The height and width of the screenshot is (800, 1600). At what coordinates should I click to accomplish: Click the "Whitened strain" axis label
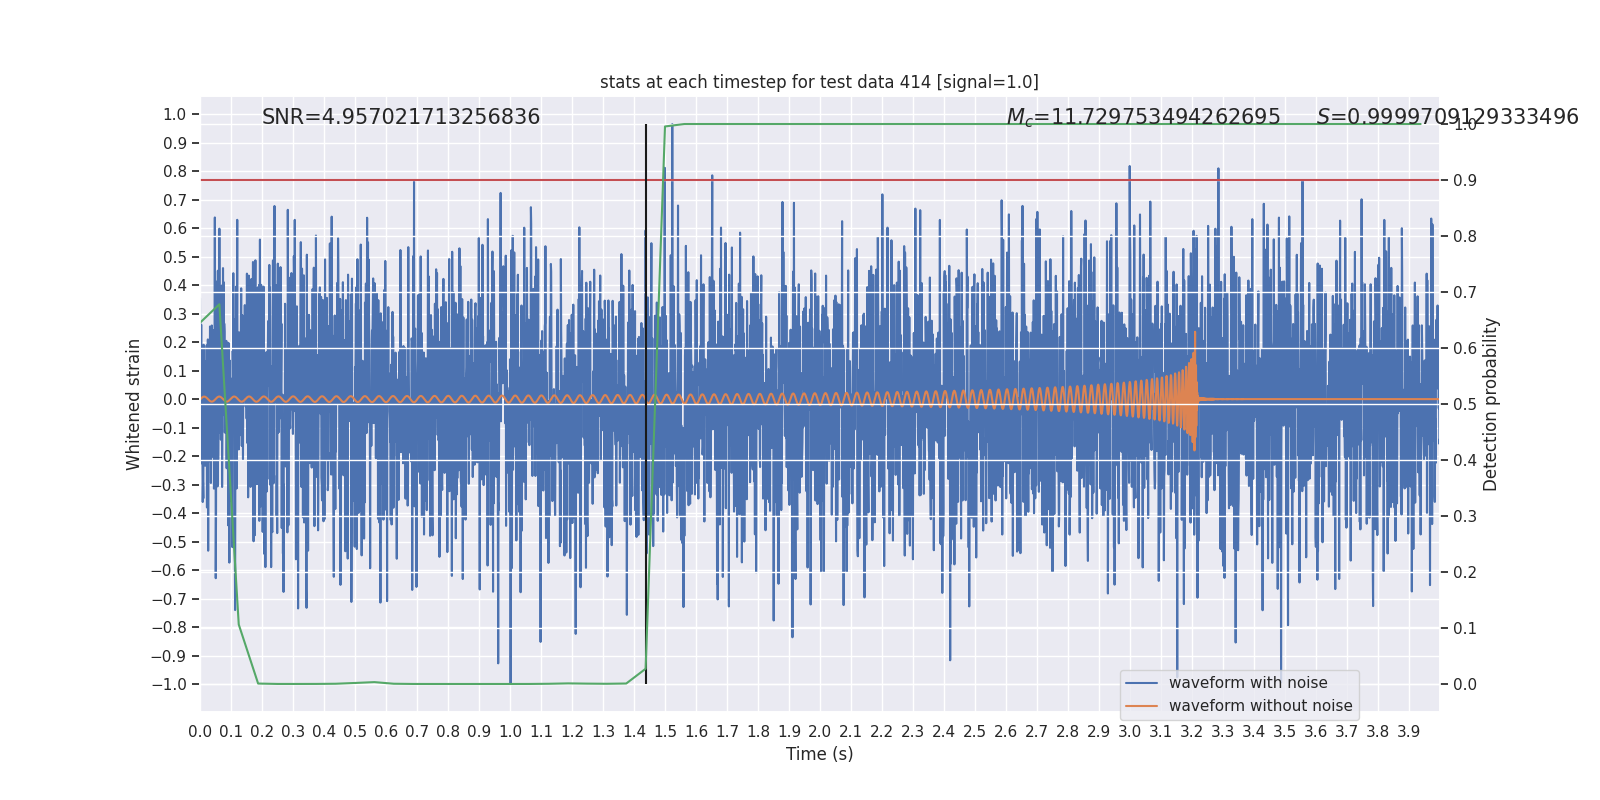(133, 404)
